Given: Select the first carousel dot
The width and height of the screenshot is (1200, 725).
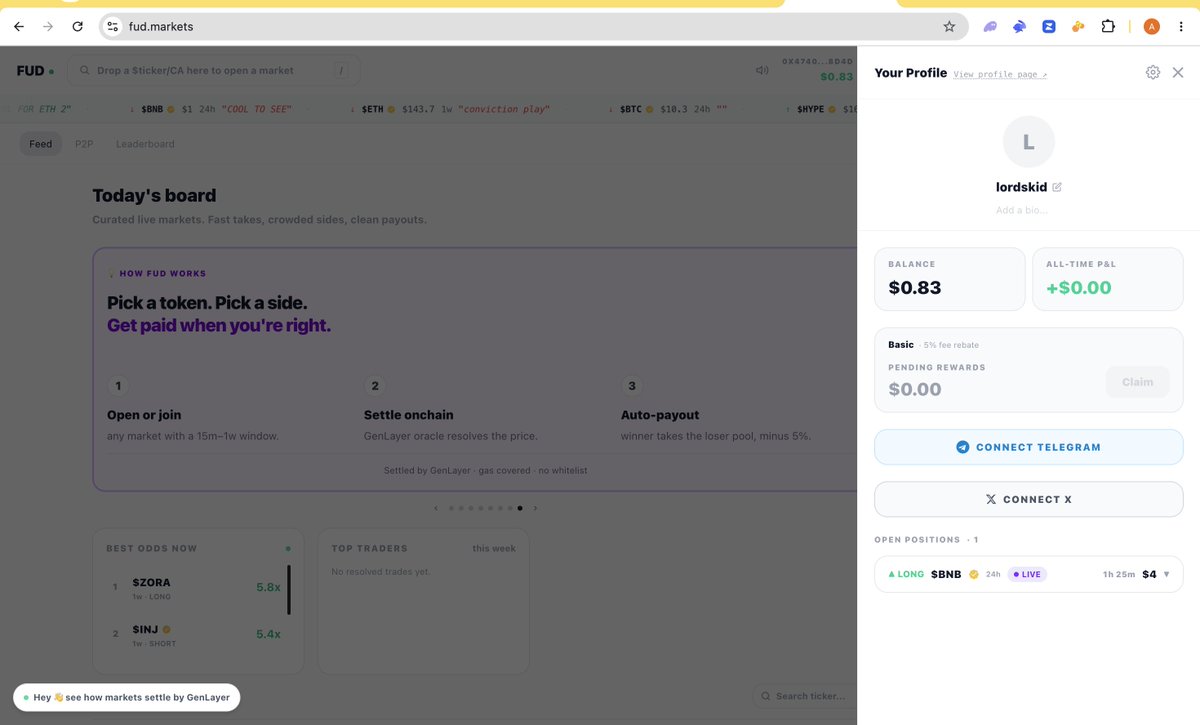Looking at the screenshot, I should [451, 508].
